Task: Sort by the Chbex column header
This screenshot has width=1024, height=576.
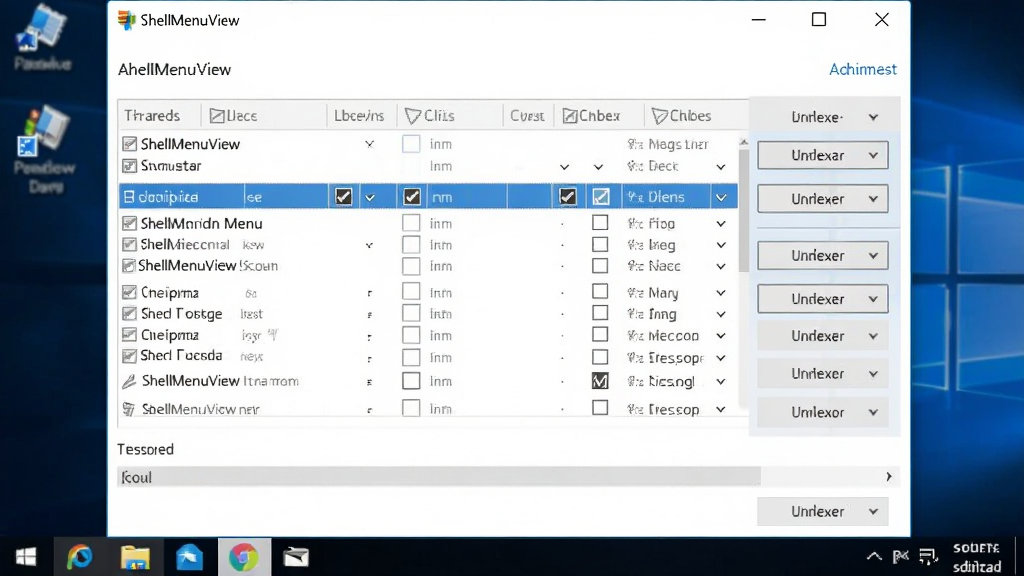Action: click(598, 116)
